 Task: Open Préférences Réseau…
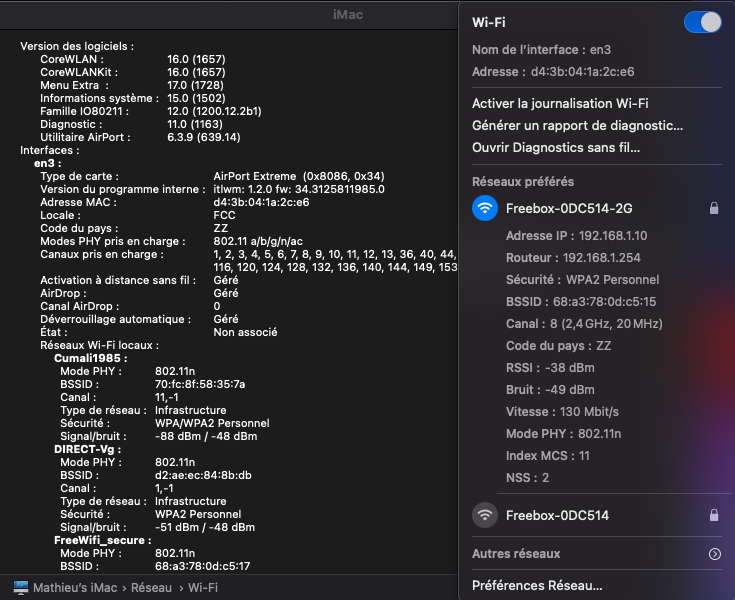pos(537,585)
